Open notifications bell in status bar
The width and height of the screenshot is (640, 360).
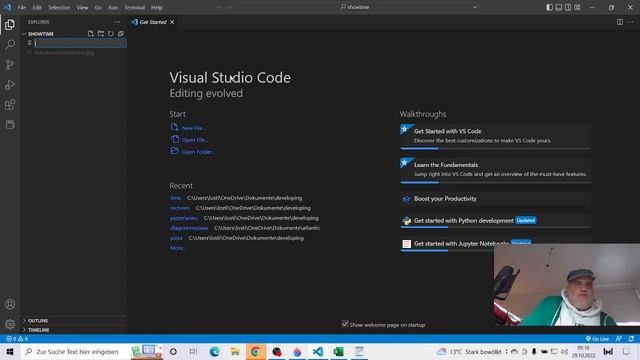coord(631,339)
